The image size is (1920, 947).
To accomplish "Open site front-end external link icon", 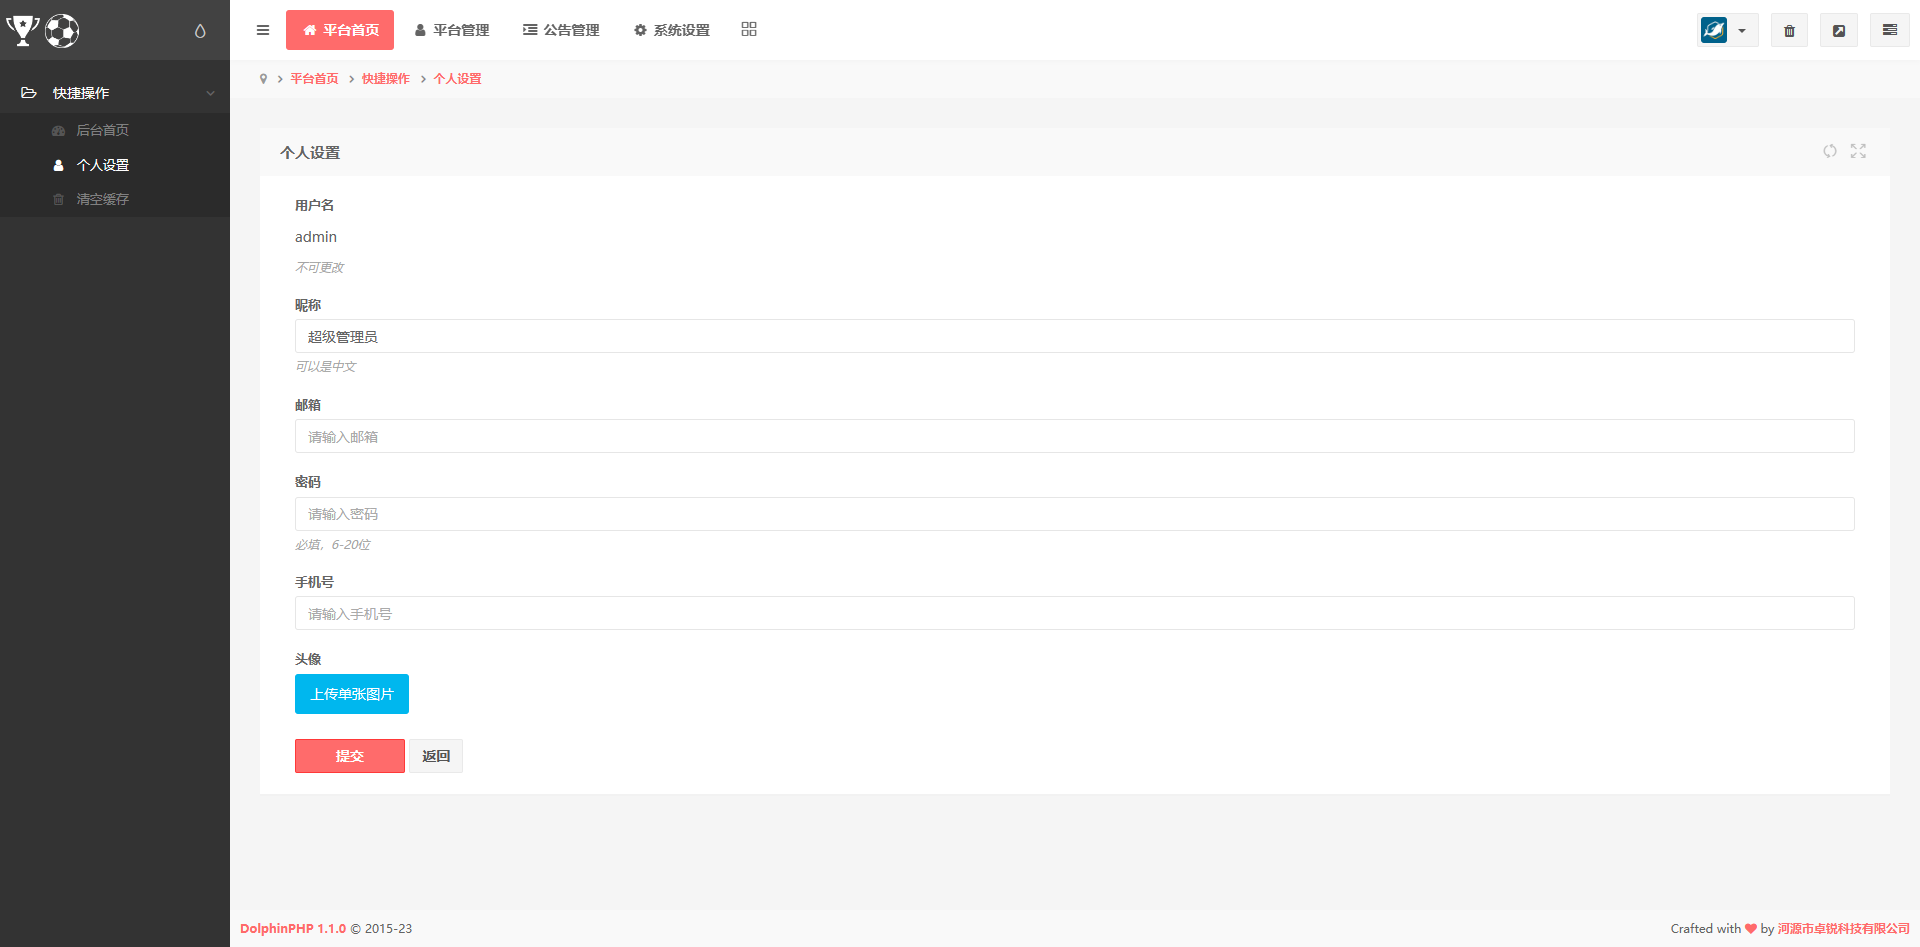I will pos(1838,31).
